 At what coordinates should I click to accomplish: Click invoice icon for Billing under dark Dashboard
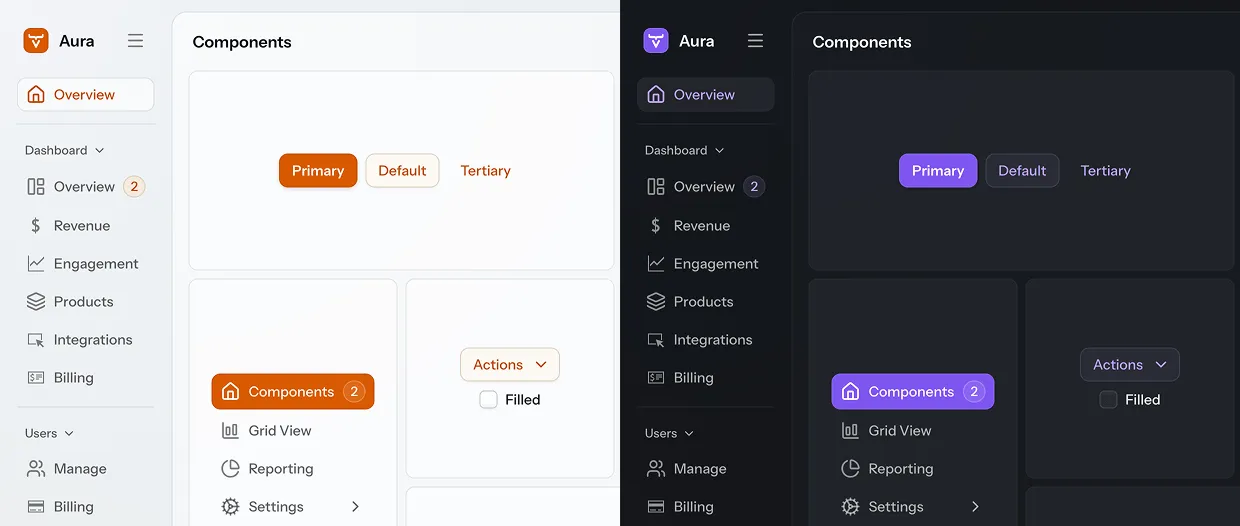[x=656, y=378]
